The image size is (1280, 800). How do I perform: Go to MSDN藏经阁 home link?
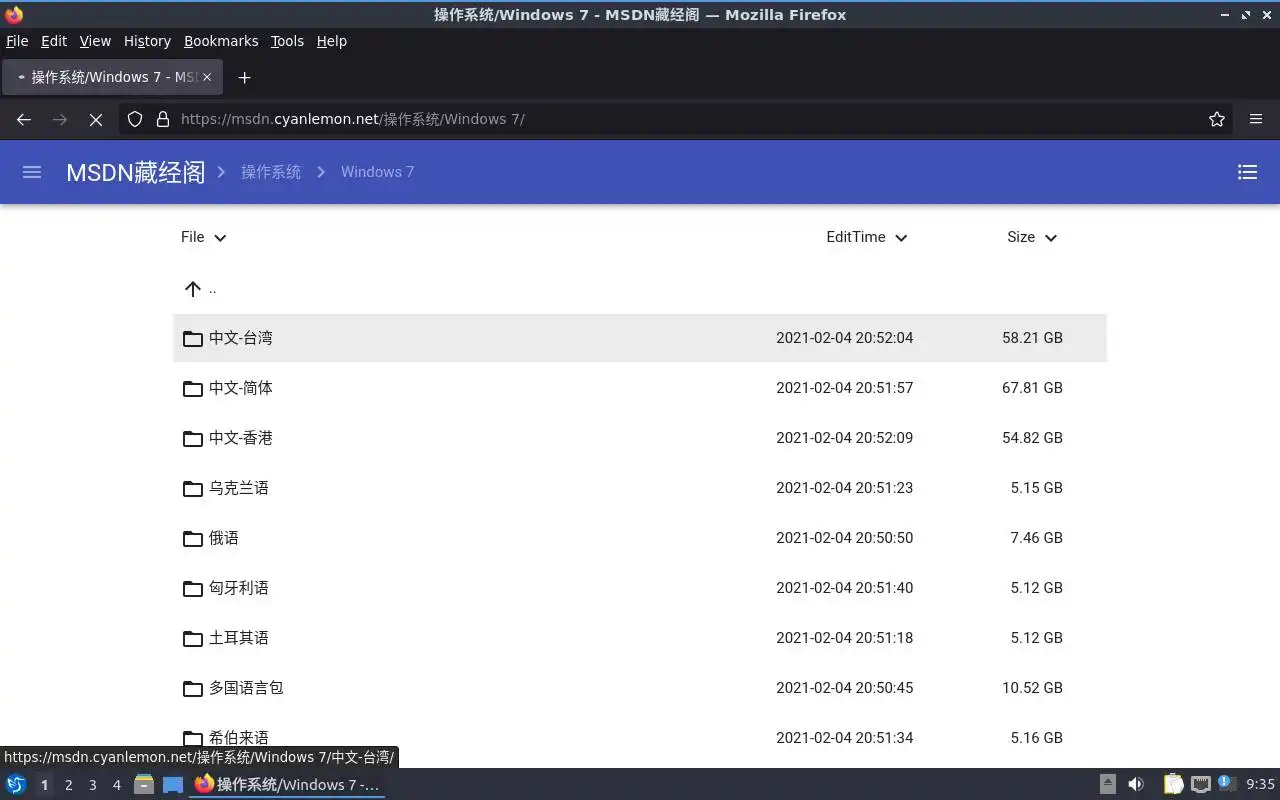(136, 172)
